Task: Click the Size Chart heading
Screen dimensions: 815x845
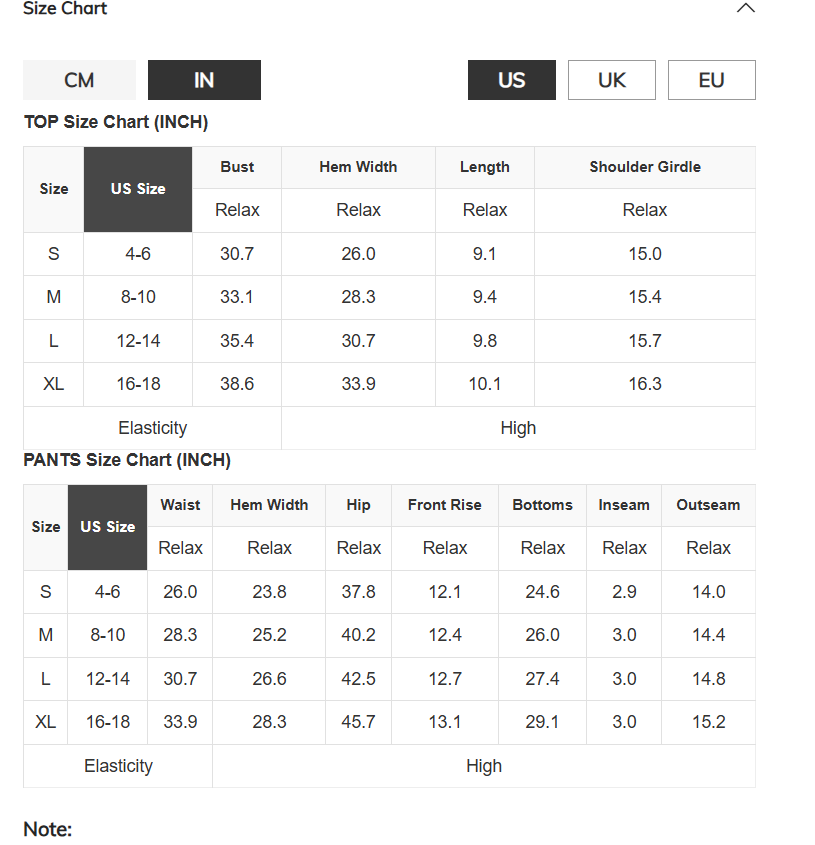Action: tap(65, 8)
